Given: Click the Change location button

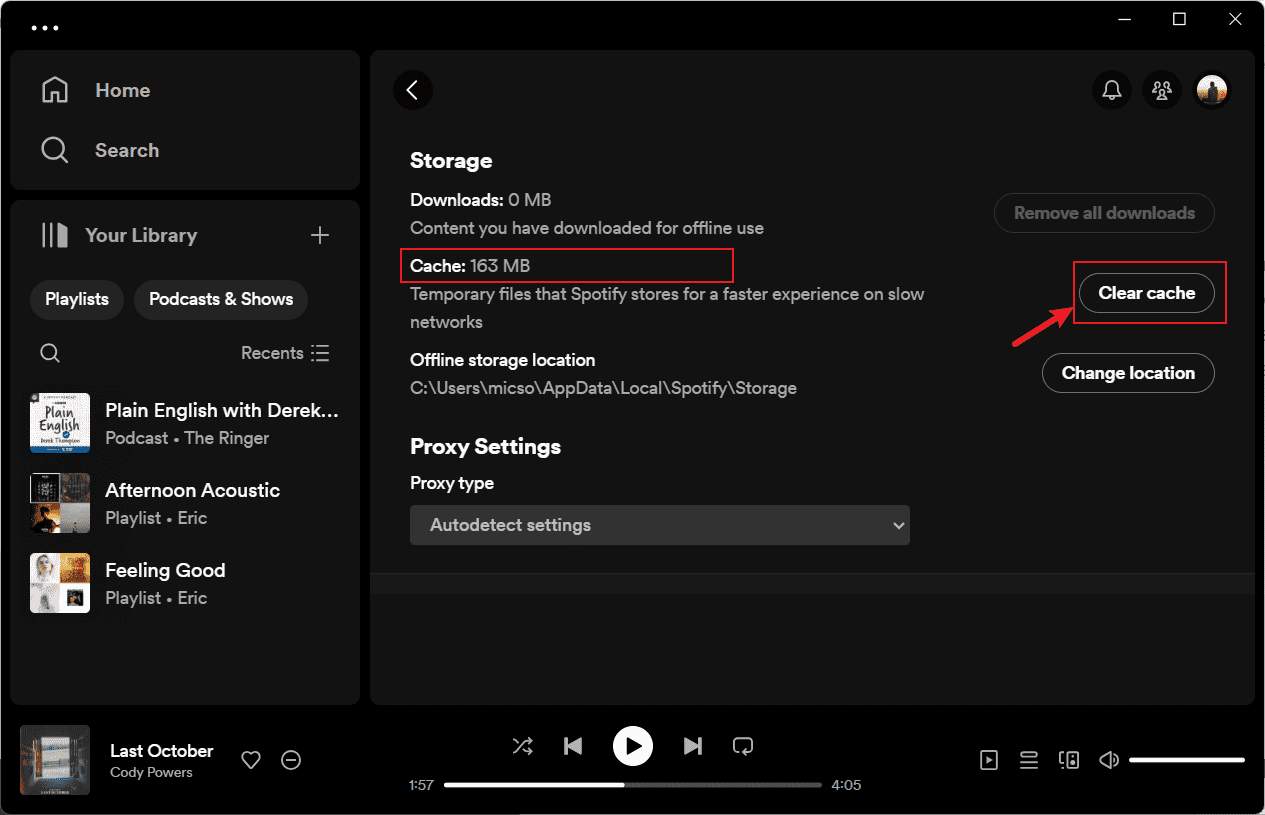Looking at the screenshot, I should 1128,373.
